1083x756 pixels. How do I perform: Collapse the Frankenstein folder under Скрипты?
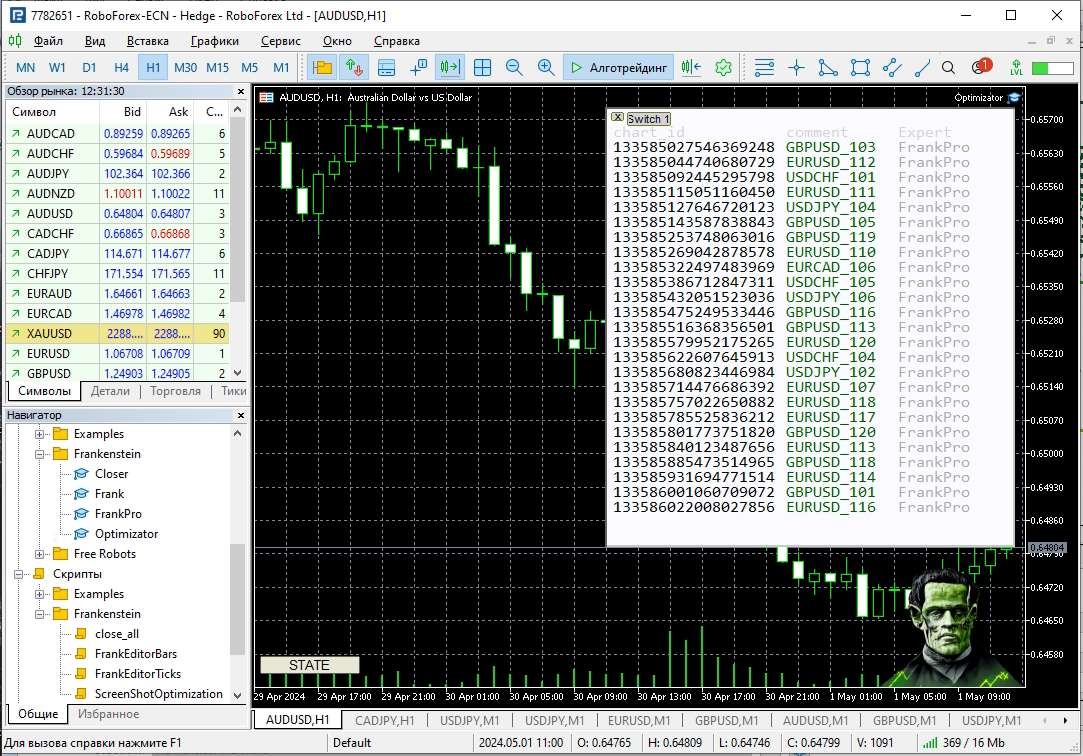[40, 614]
